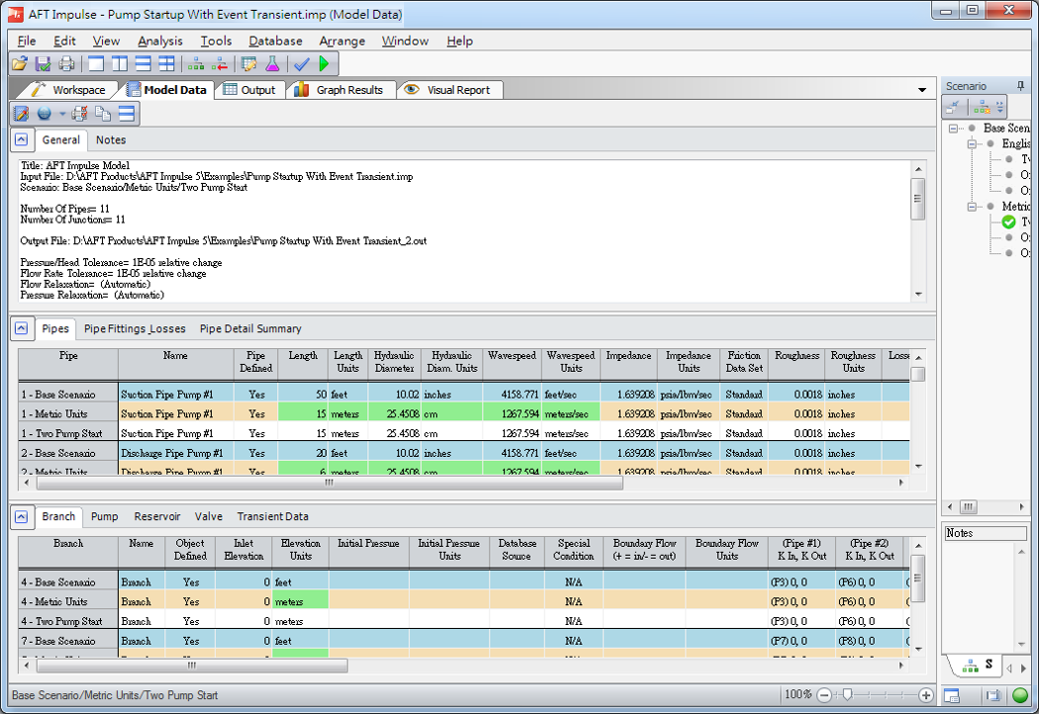Open Scenario Manager from main toolbar
The width and height of the screenshot is (1039, 714).
[x=195, y=64]
